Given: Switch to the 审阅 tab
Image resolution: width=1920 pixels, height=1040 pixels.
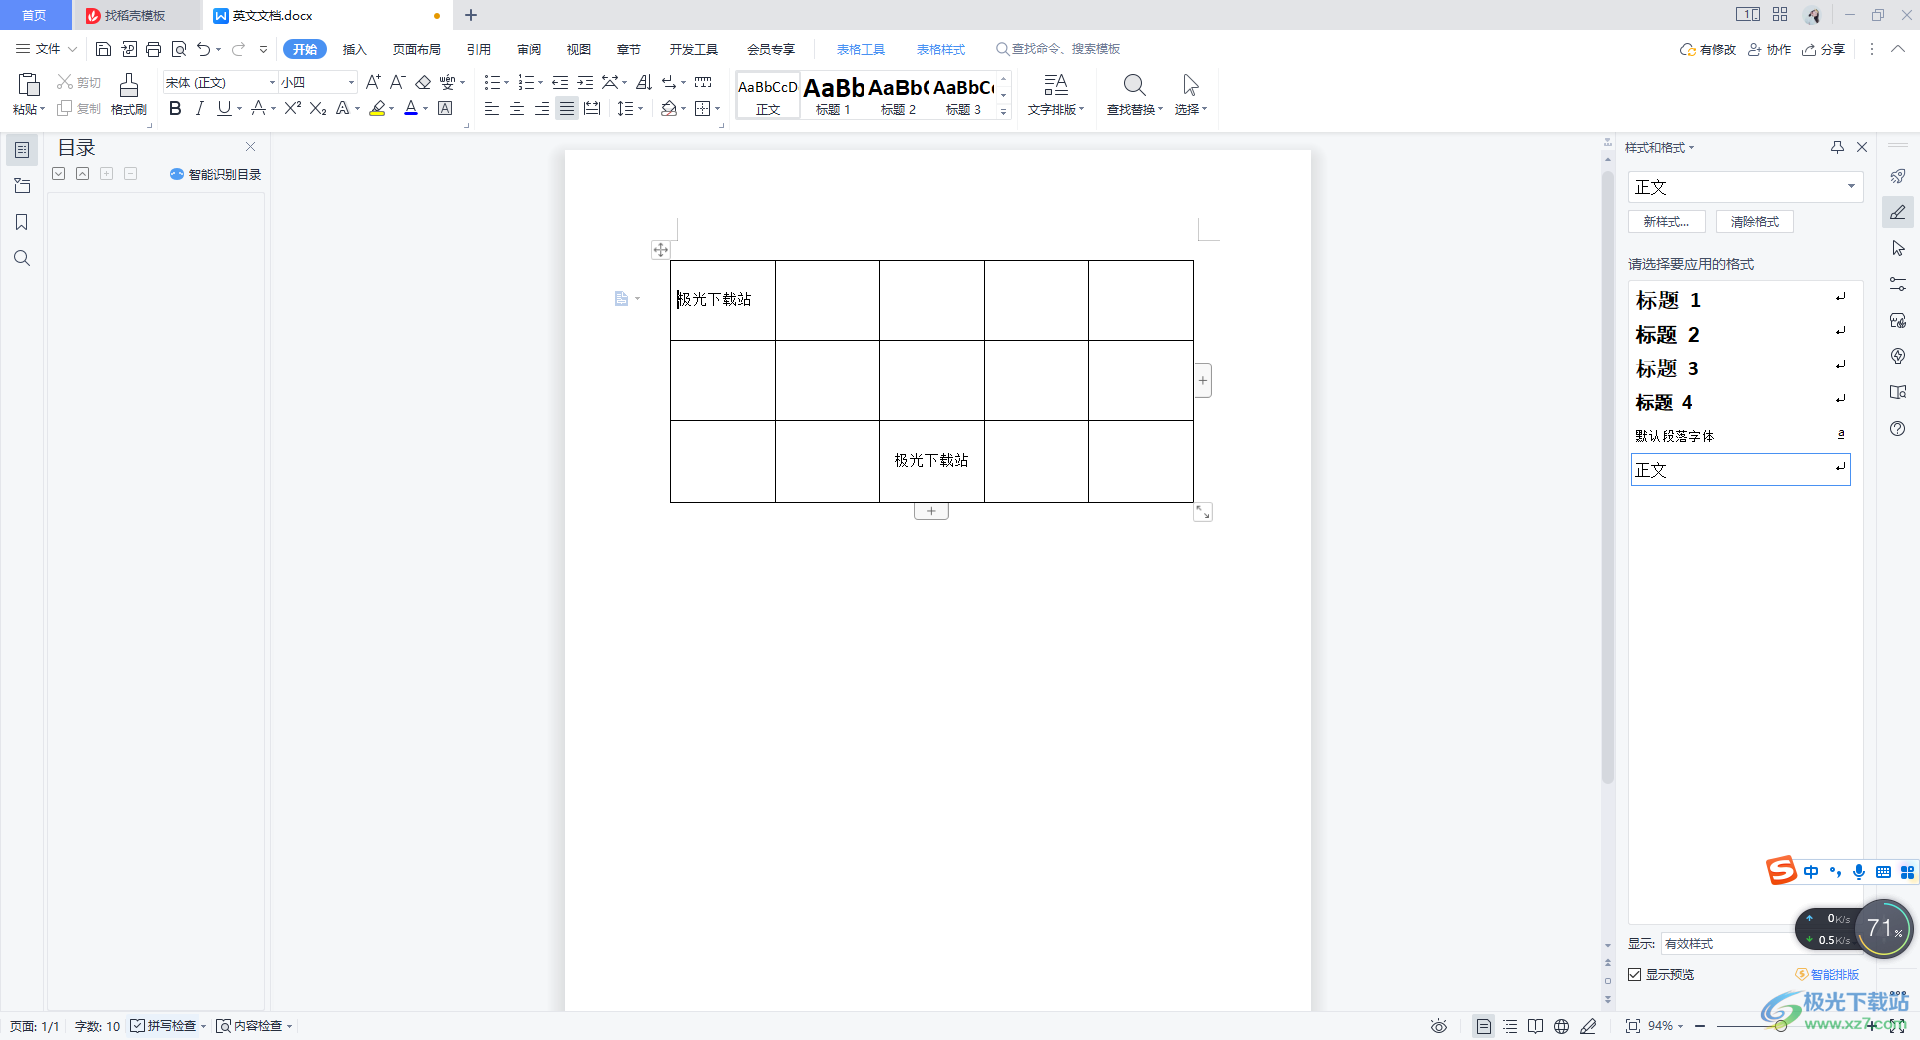Looking at the screenshot, I should click(529, 49).
